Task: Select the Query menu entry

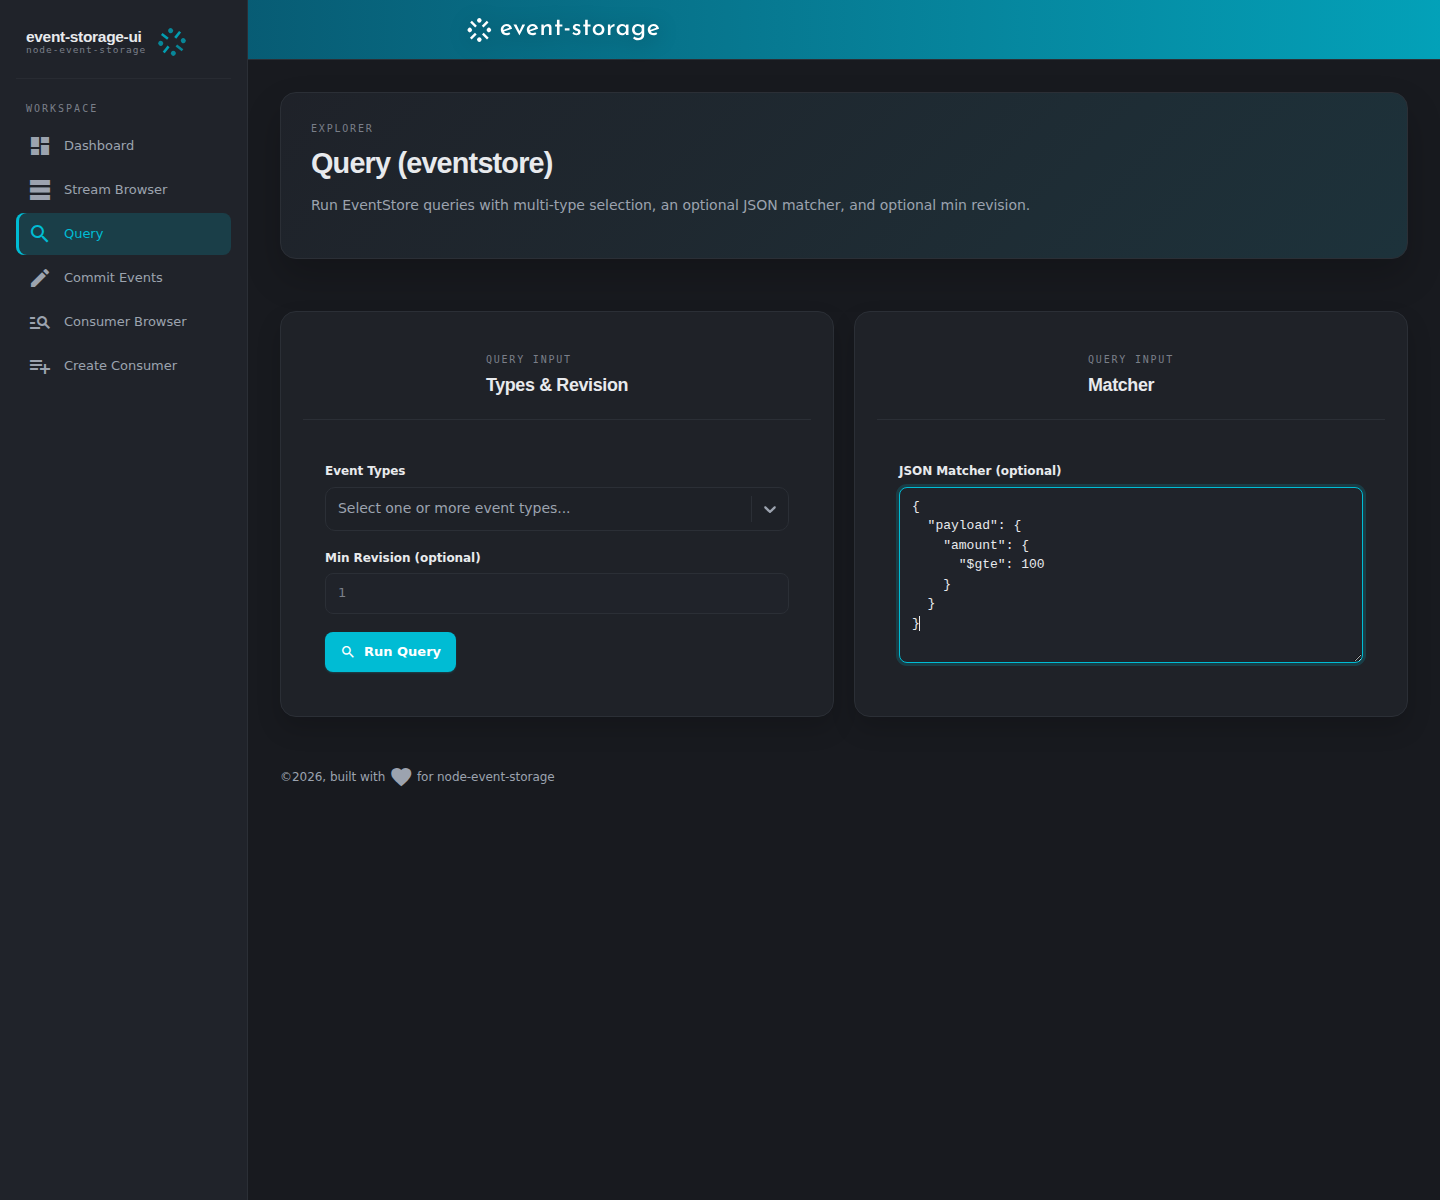Action: 124,234
